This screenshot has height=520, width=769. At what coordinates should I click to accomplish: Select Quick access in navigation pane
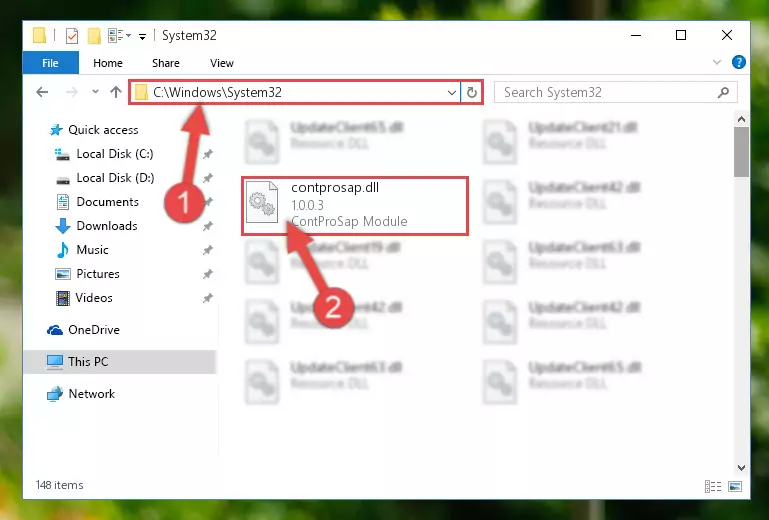[x=103, y=130]
